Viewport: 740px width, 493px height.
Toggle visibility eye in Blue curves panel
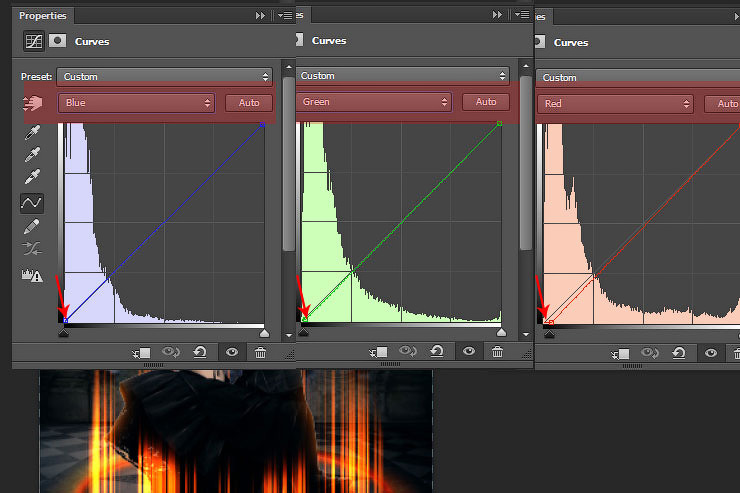(231, 352)
